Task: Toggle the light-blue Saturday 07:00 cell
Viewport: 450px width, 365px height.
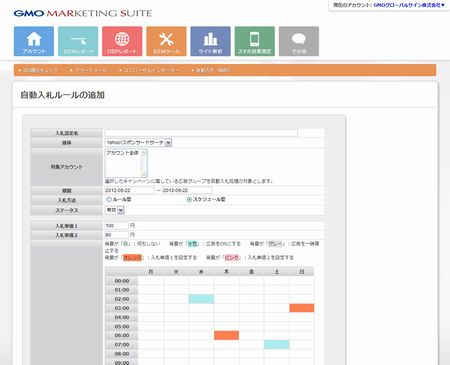Action: [x=277, y=344]
